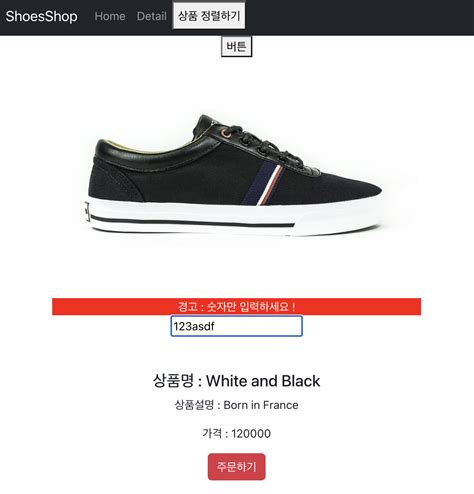Open the Detail nav link
This screenshot has width=474, height=494.
coord(152,16)
